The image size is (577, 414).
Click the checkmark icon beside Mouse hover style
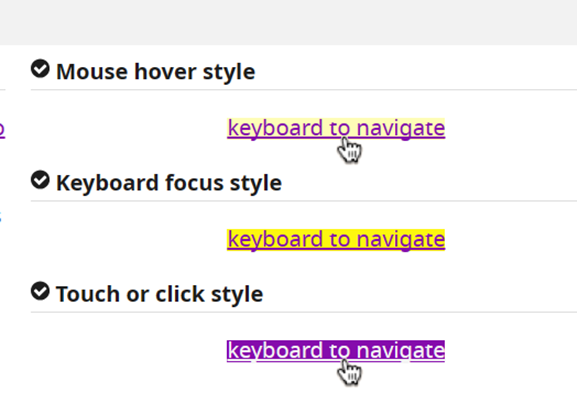(40, 68)
